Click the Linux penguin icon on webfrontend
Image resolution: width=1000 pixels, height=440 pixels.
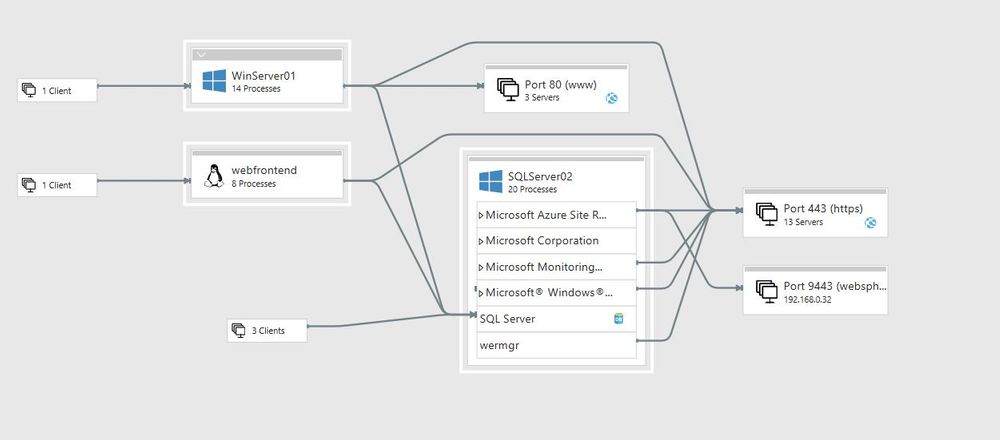214,176
